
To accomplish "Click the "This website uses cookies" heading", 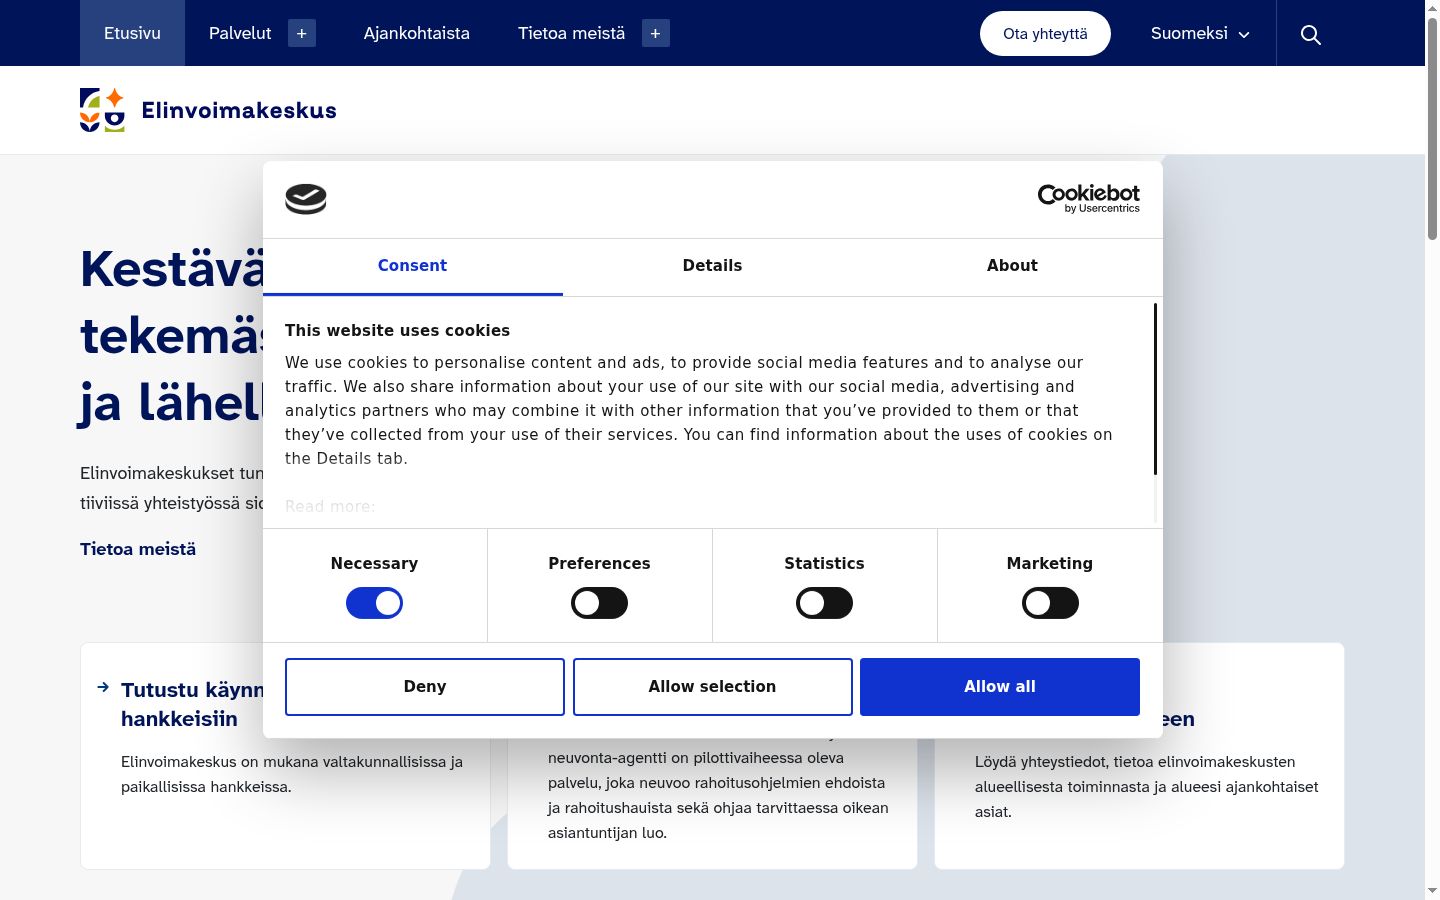I will (397, 331).
